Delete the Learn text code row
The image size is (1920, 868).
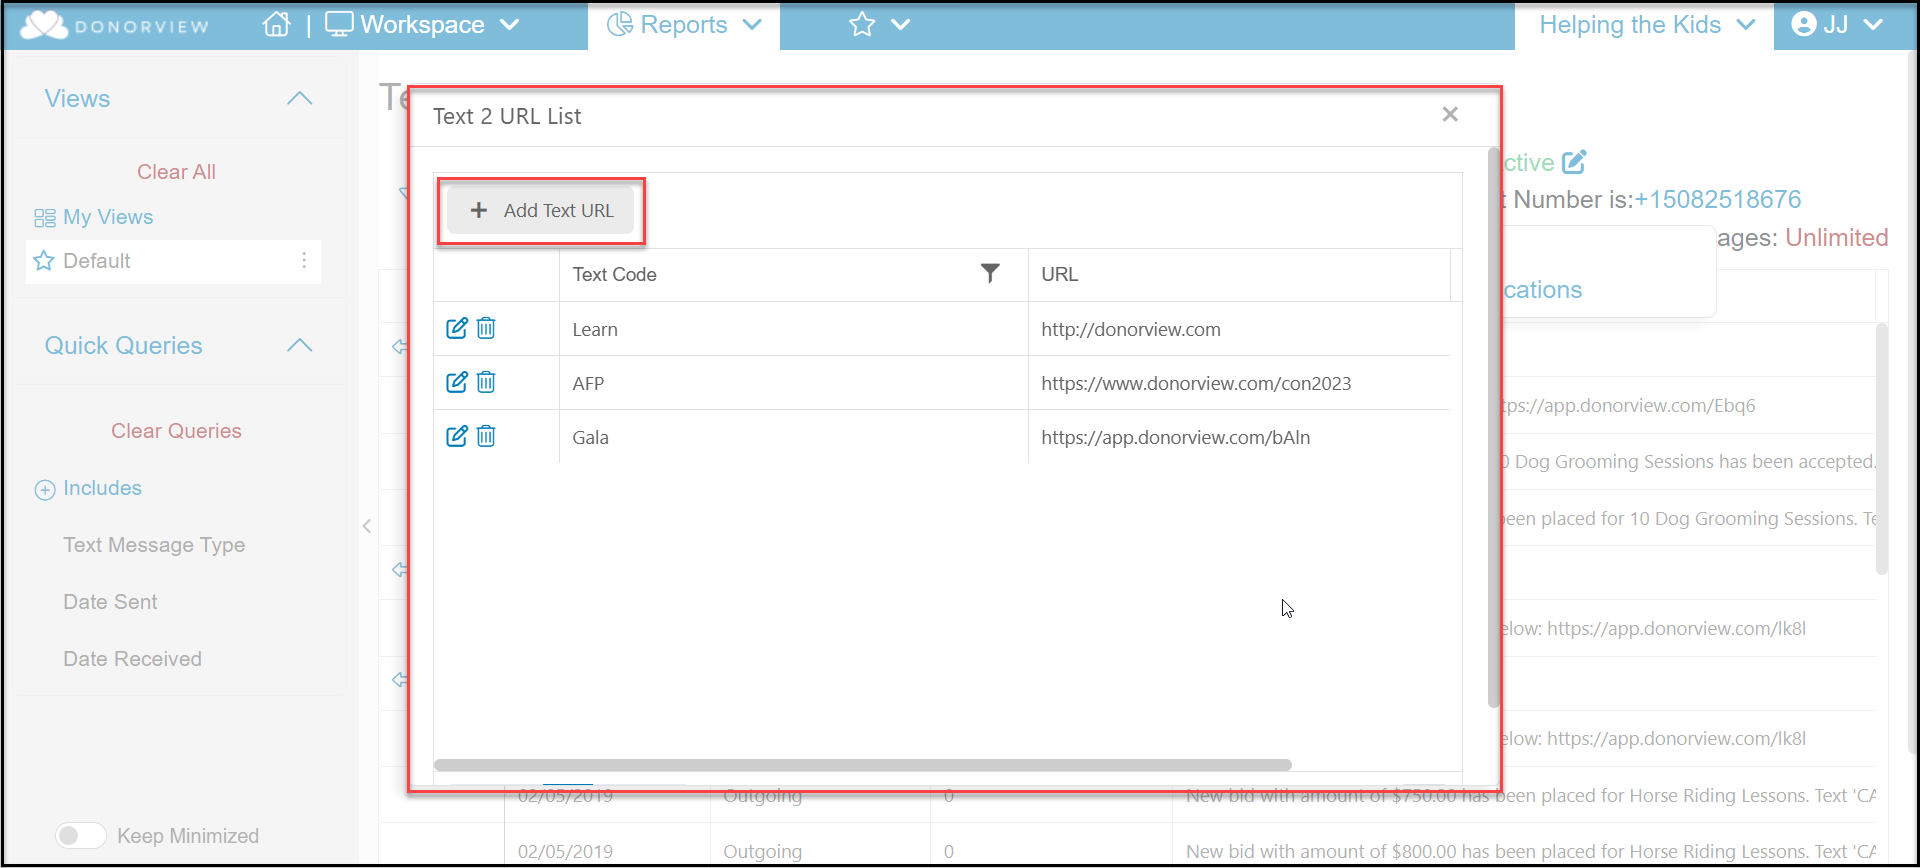486,328
